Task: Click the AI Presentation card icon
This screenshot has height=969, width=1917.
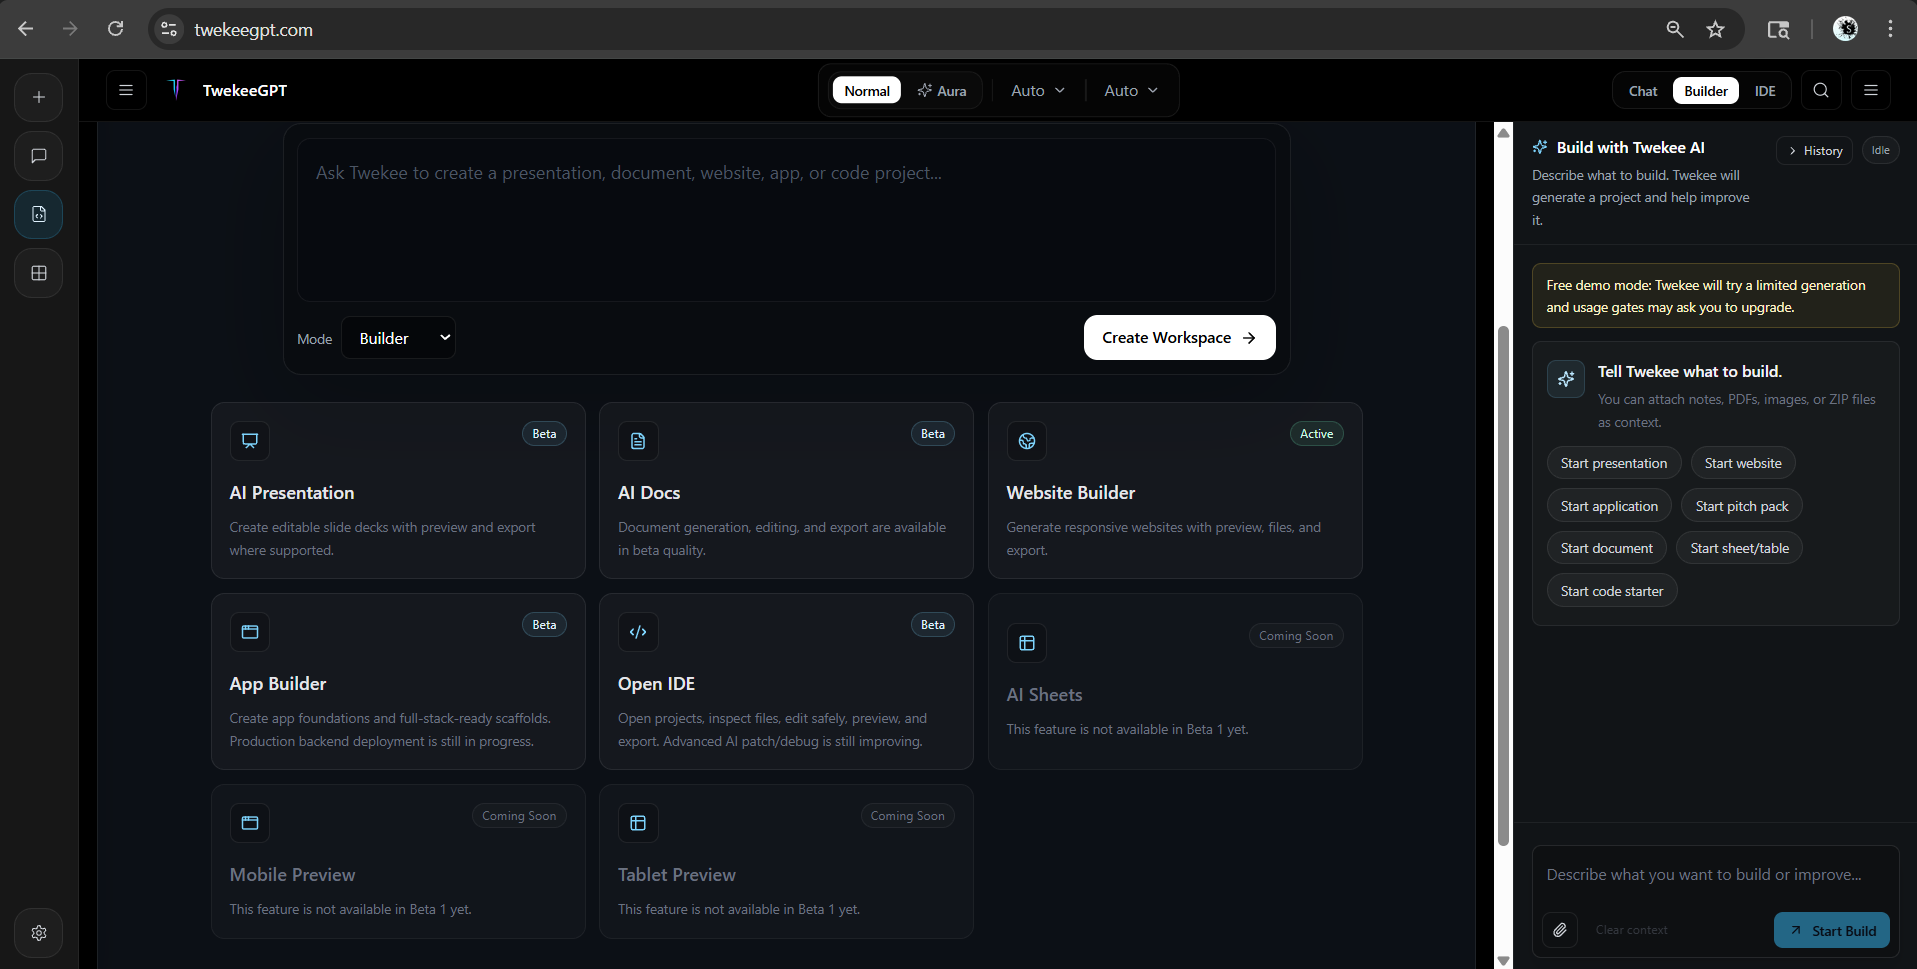Action: (250, 441)
